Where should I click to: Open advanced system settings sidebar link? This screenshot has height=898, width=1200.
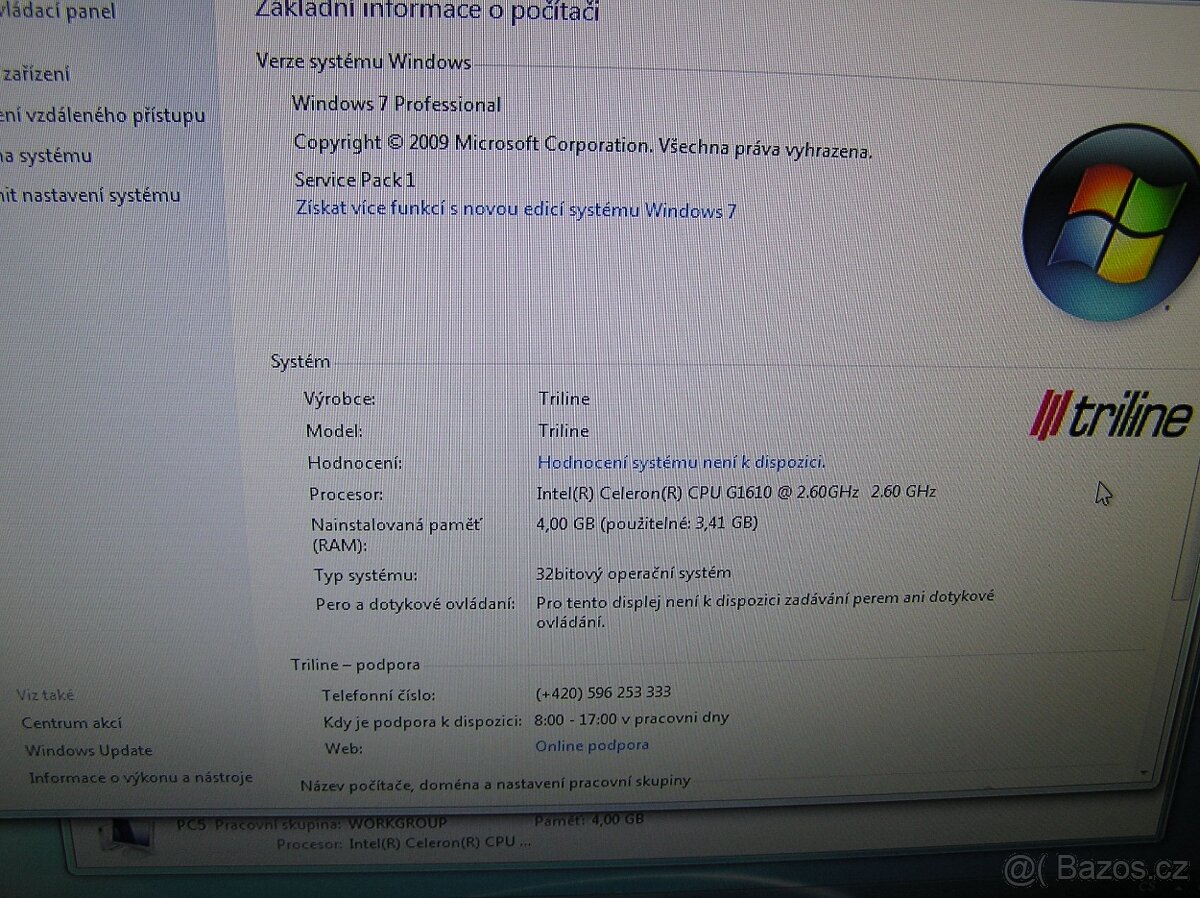click(x=90, y=195)
